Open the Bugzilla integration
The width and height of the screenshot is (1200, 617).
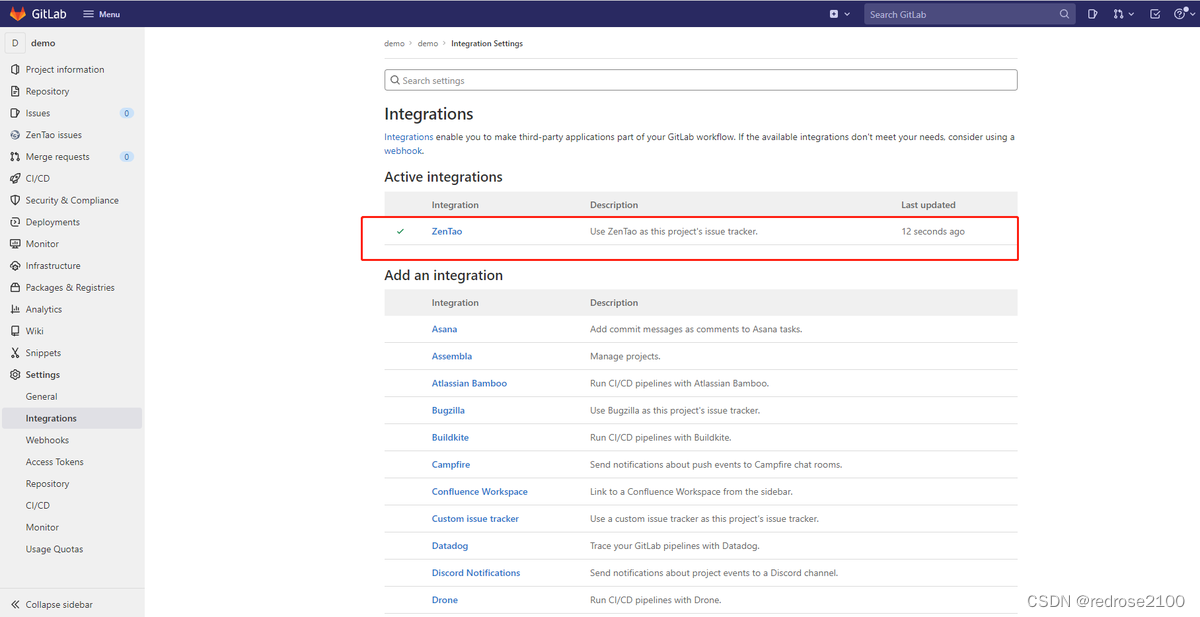[x=448, y=410]
